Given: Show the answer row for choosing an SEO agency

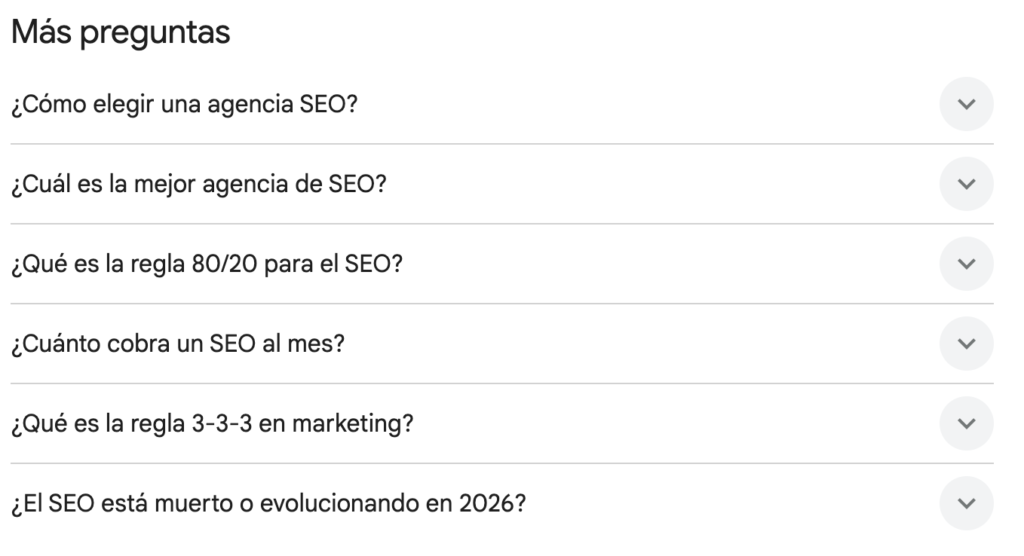Looking at the screenshot, I should point(600,105).
